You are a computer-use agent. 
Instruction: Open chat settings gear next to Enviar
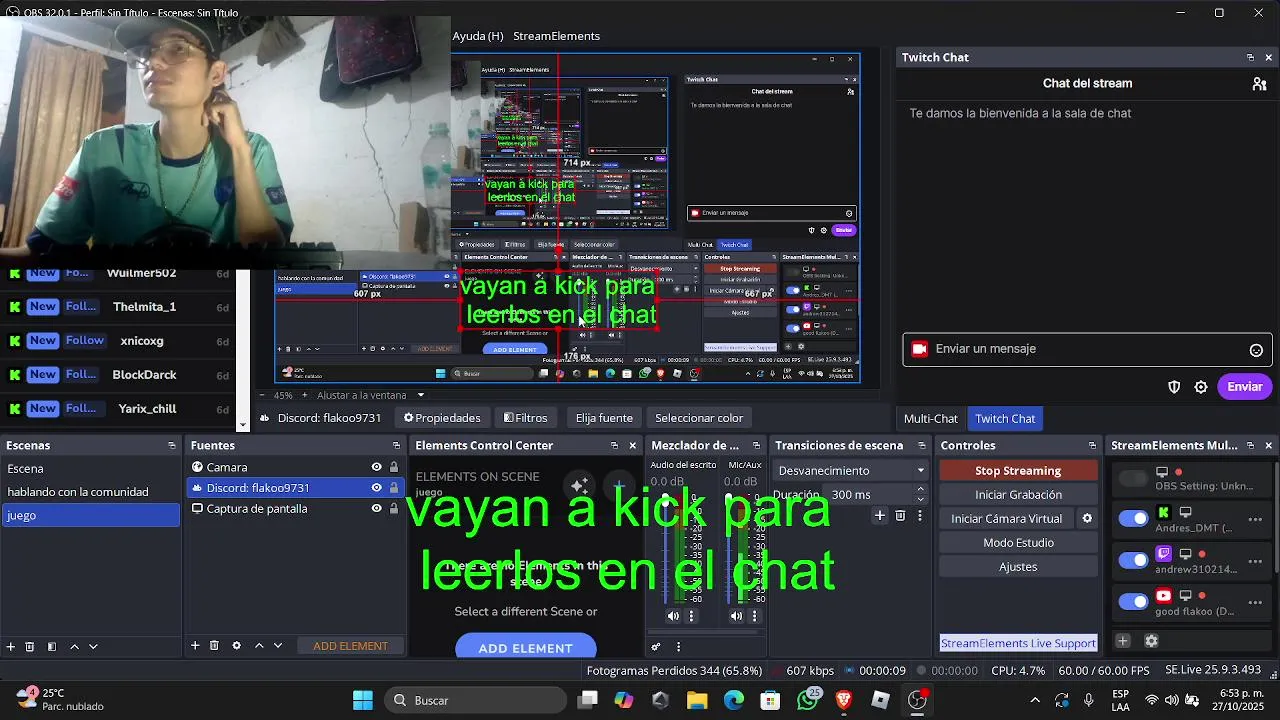[x=1201, y=387]
